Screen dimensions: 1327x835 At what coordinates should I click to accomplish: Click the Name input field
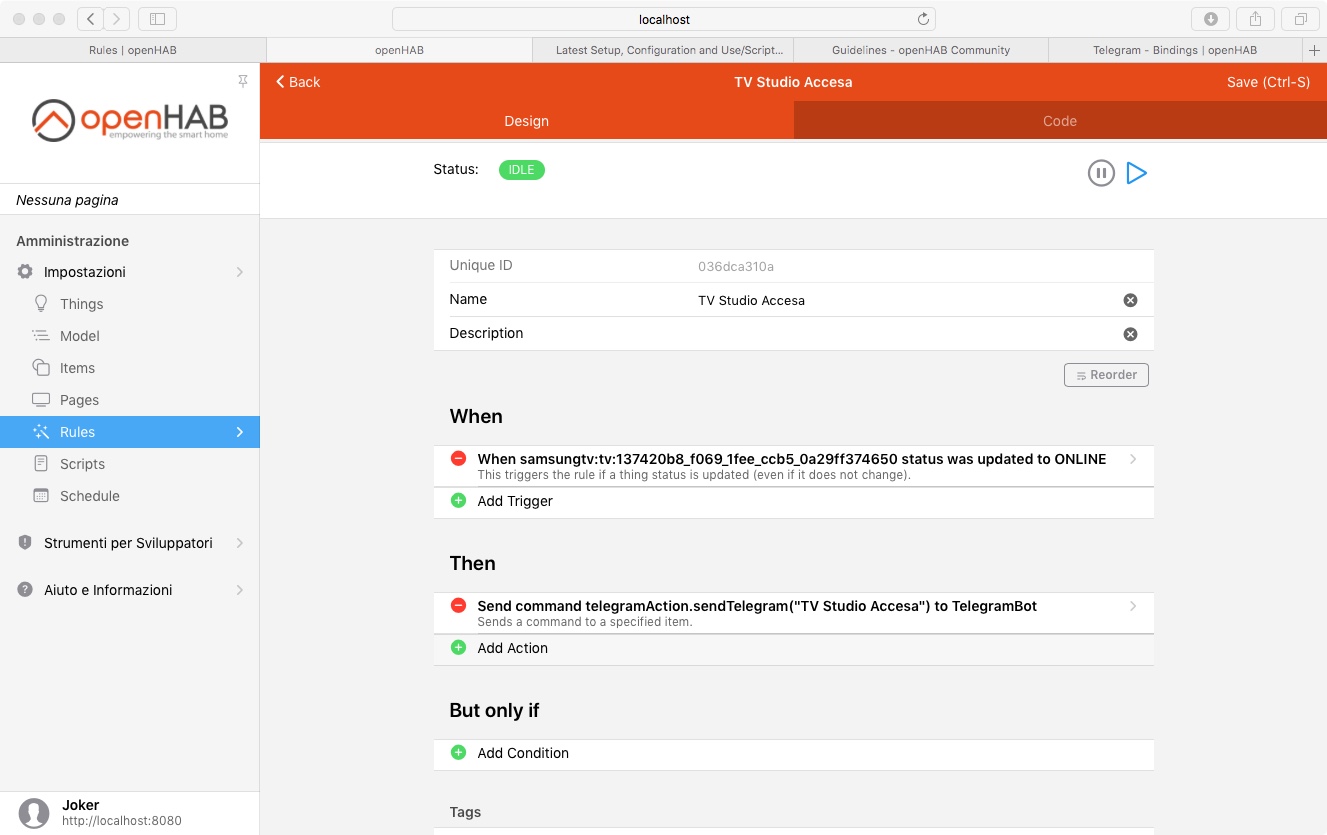(x=905, y=300)
